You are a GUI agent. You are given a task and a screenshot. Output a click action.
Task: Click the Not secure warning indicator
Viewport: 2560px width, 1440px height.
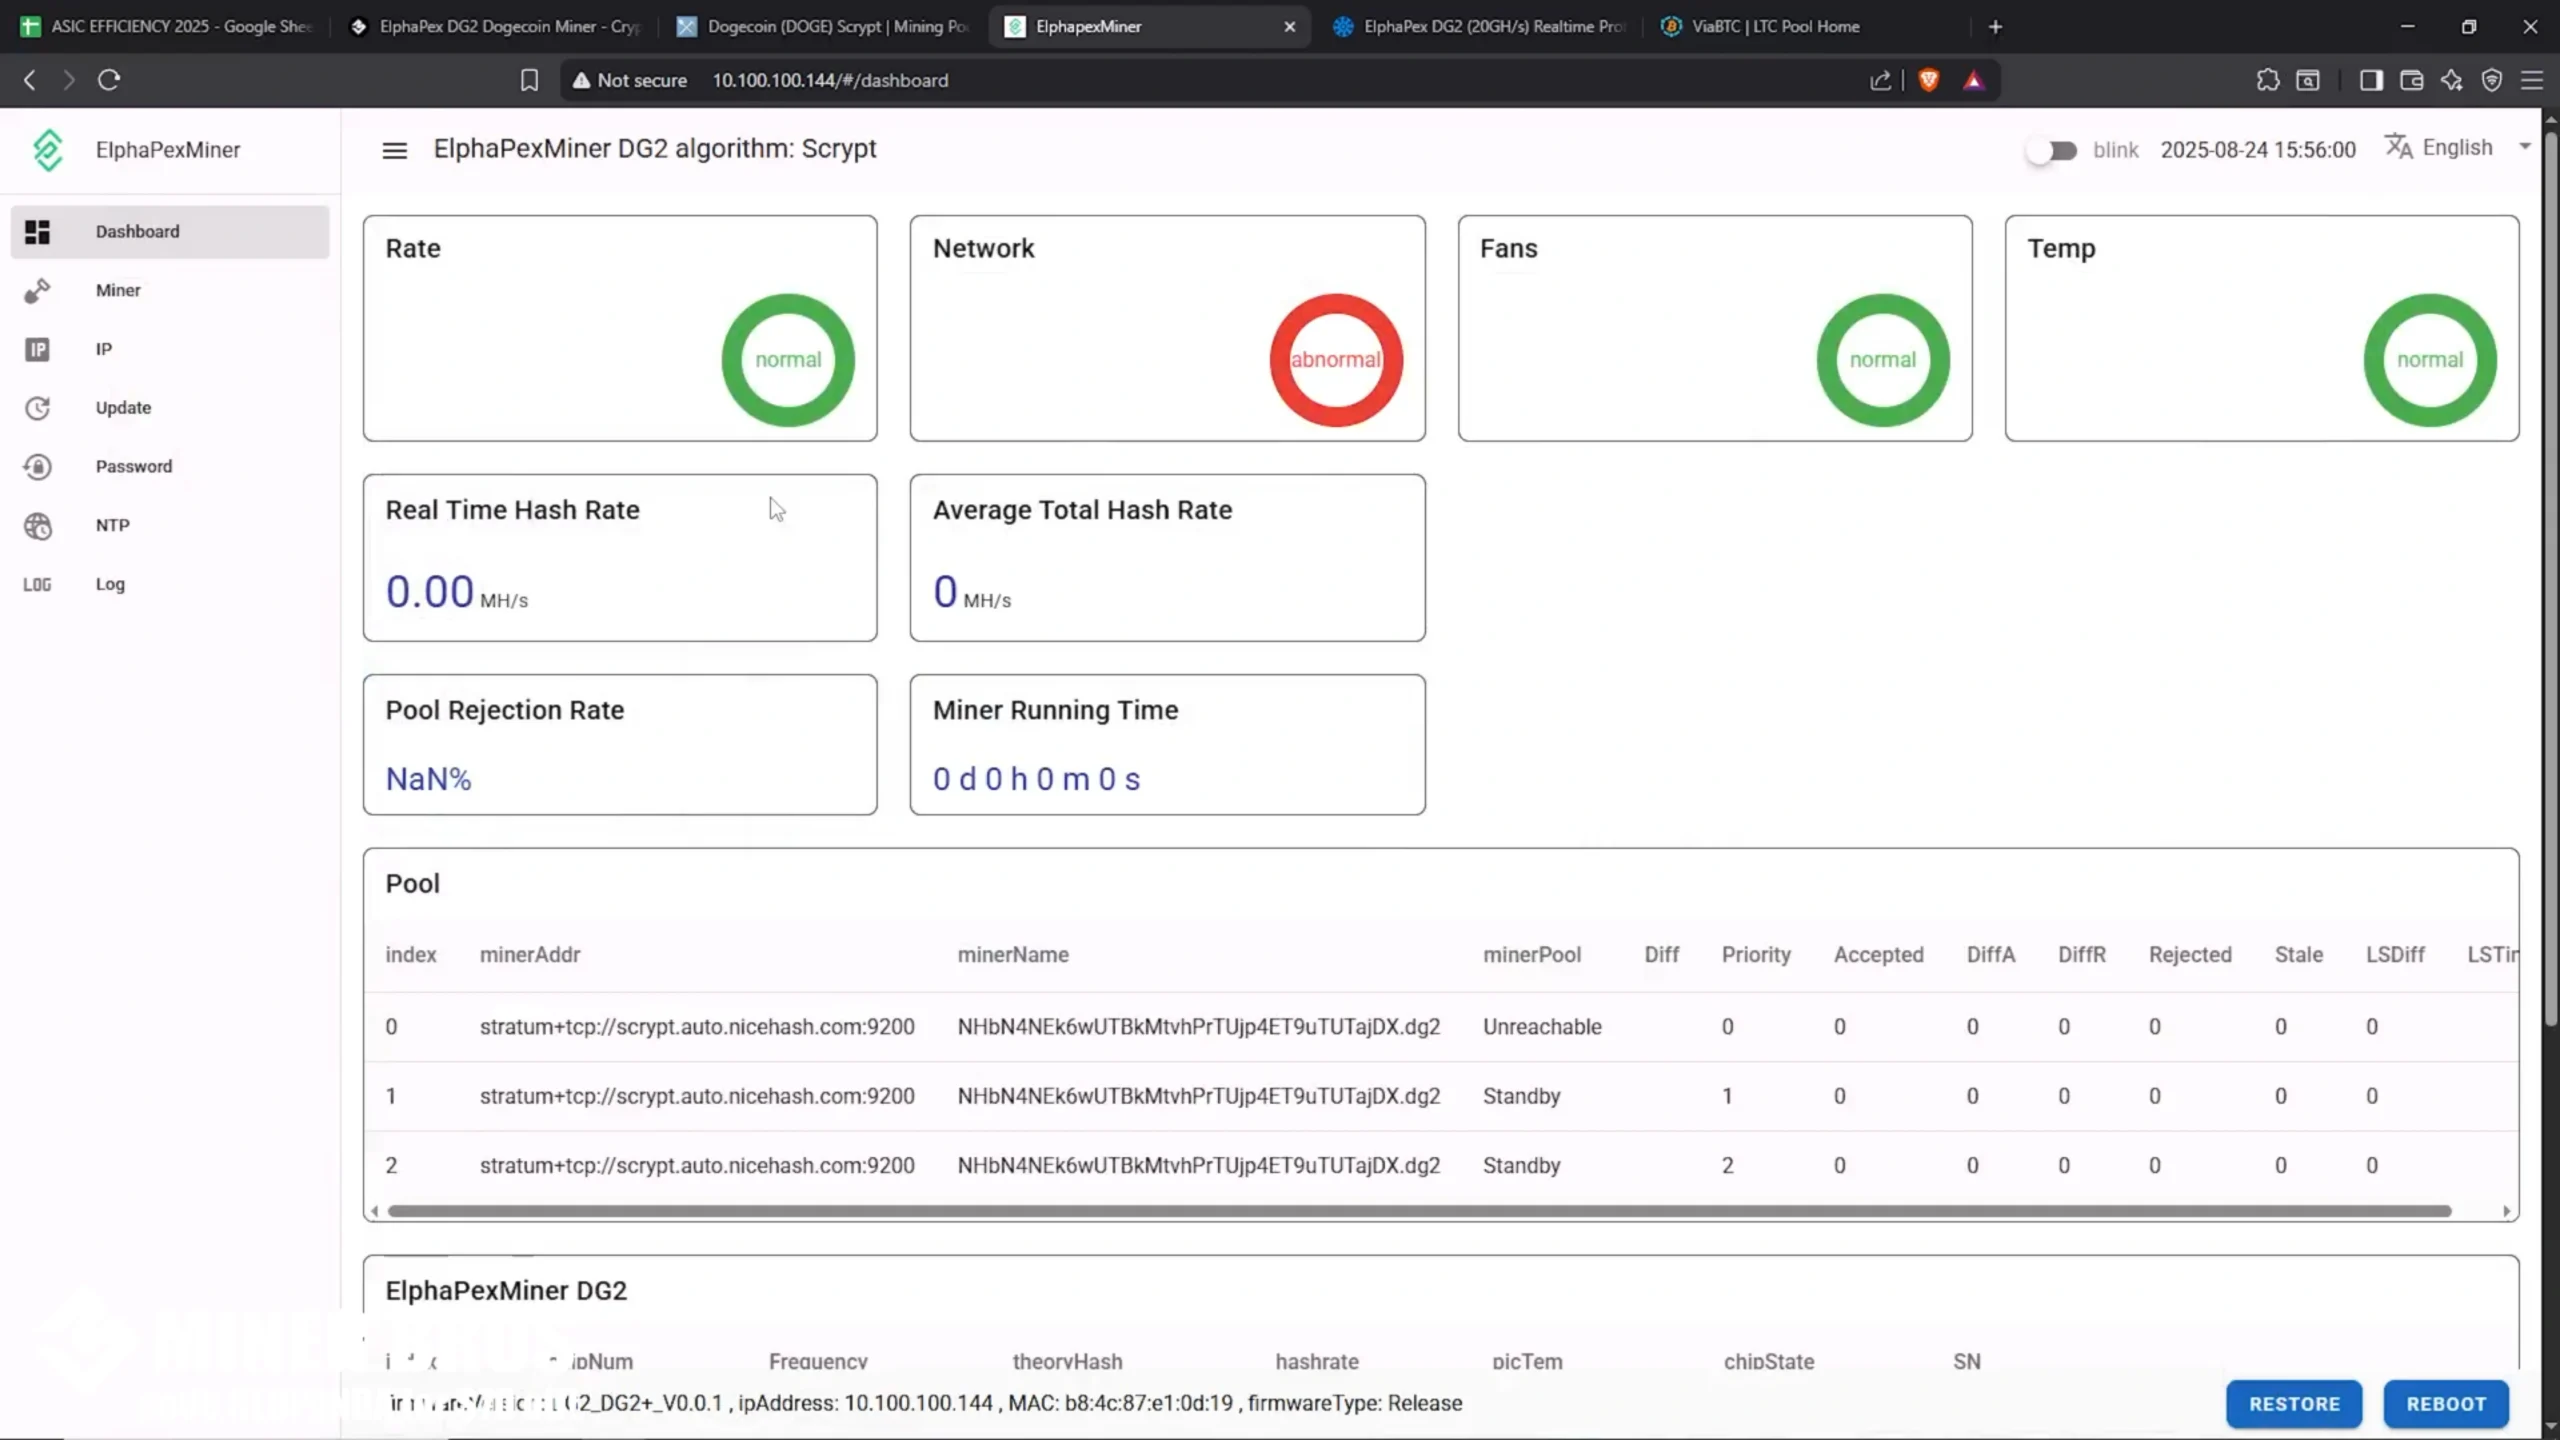click(630, 80)
